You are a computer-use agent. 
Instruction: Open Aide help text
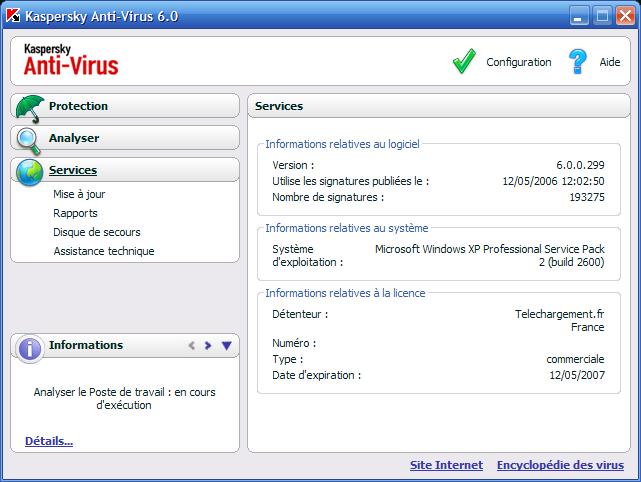tap(610, 62)
